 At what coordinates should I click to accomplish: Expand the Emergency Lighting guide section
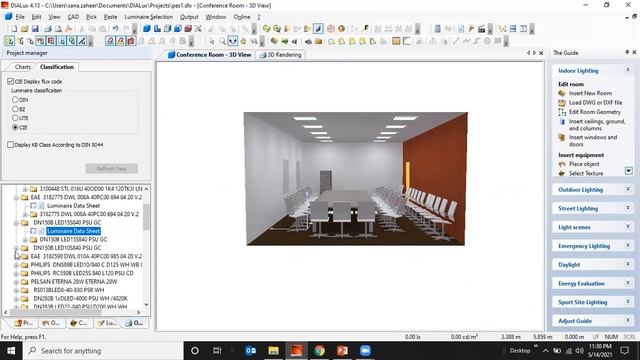click(628, 246)
